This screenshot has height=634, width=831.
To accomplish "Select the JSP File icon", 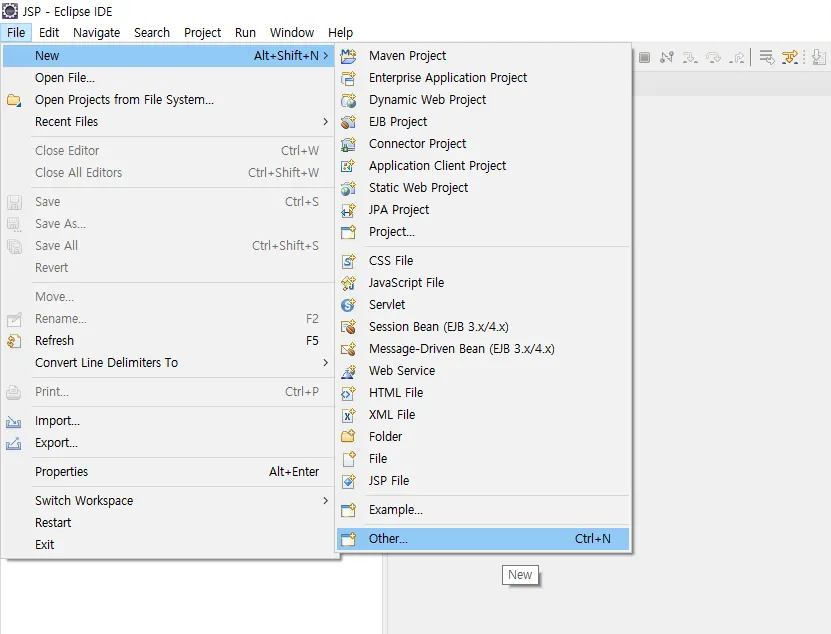I will click(348, 481).
